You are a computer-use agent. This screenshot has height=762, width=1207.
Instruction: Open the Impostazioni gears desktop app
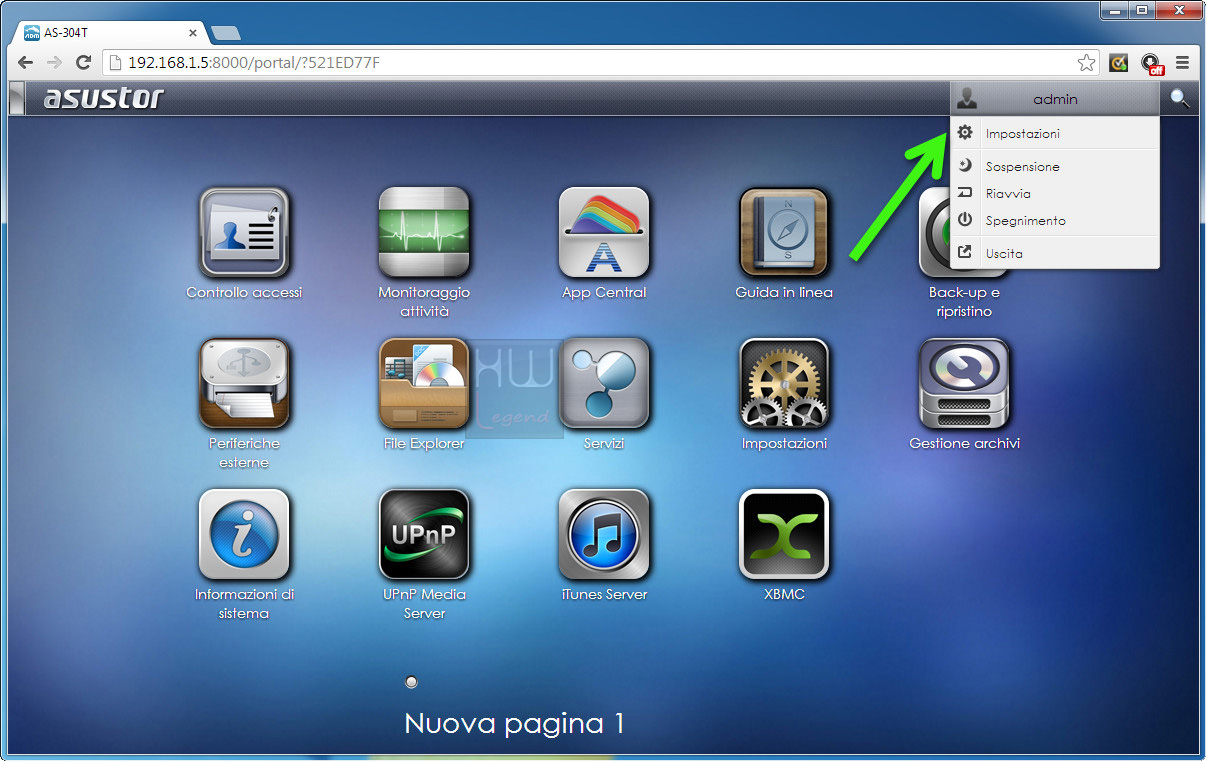click(x=784, y=383)
